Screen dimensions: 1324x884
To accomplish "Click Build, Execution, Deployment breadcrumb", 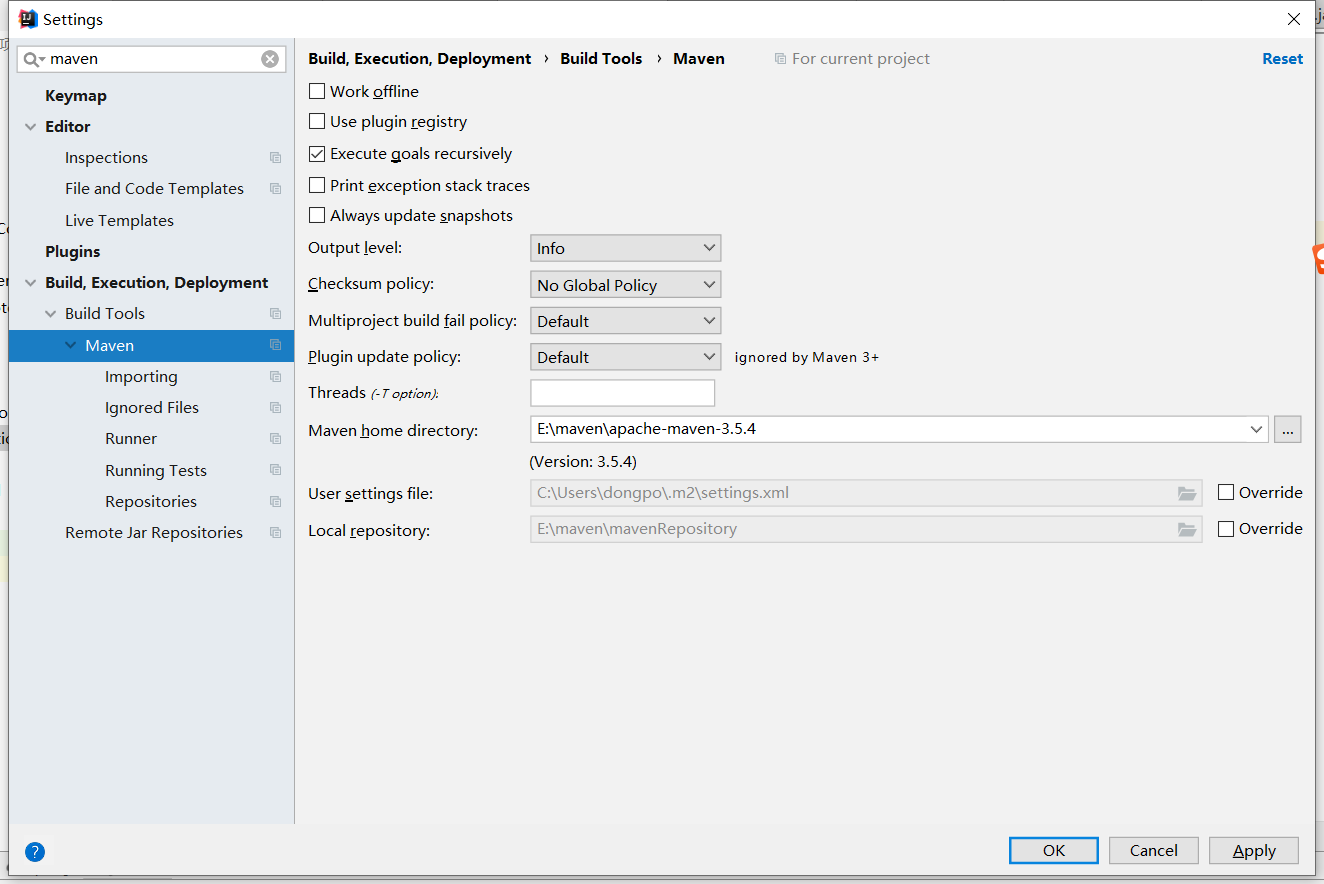I will [420, 59].
